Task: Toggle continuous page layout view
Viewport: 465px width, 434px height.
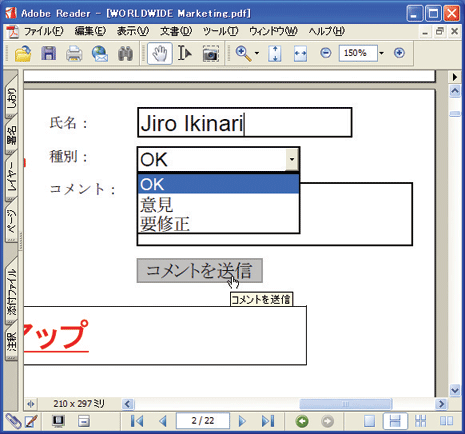Action: 395,421
